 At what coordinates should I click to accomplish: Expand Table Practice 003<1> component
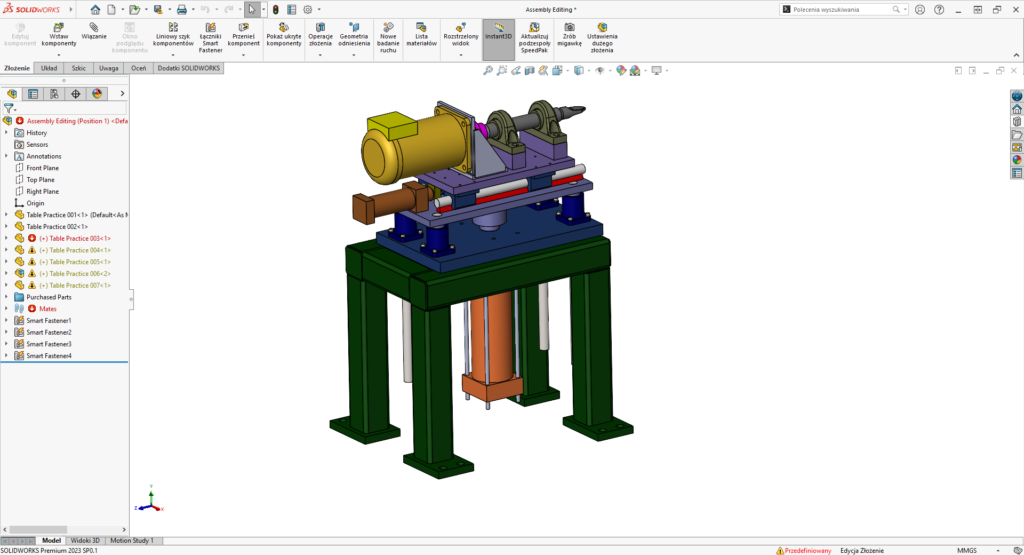pyautogui.click(x=7, y=238)
